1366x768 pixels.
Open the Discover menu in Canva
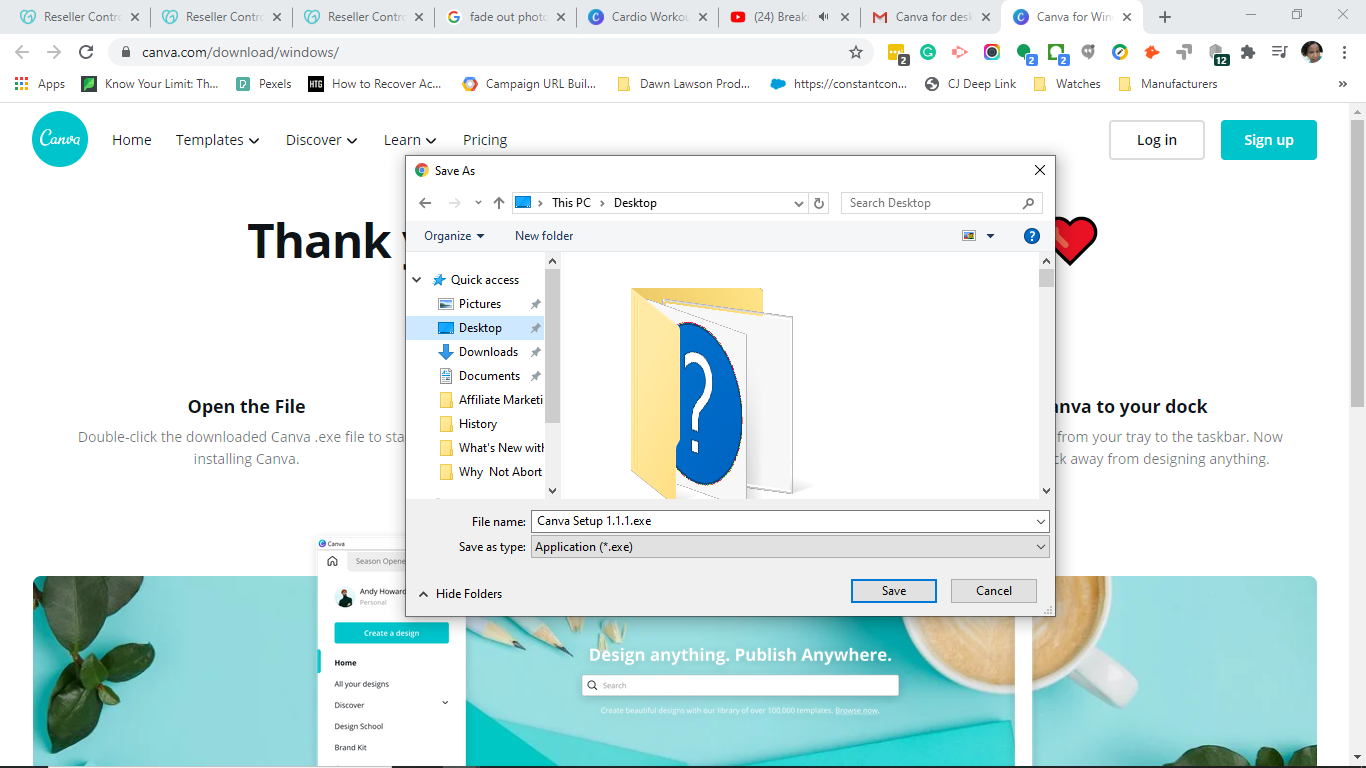coord(322,140)
